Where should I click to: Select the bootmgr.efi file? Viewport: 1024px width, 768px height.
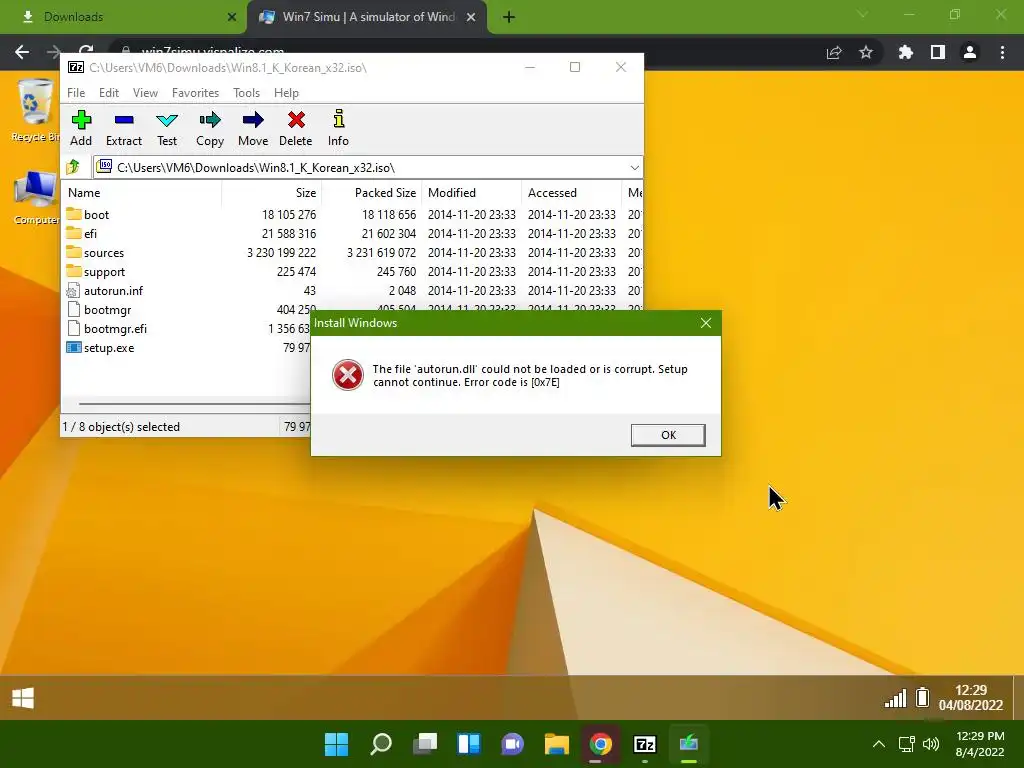(x=106, y=328)
